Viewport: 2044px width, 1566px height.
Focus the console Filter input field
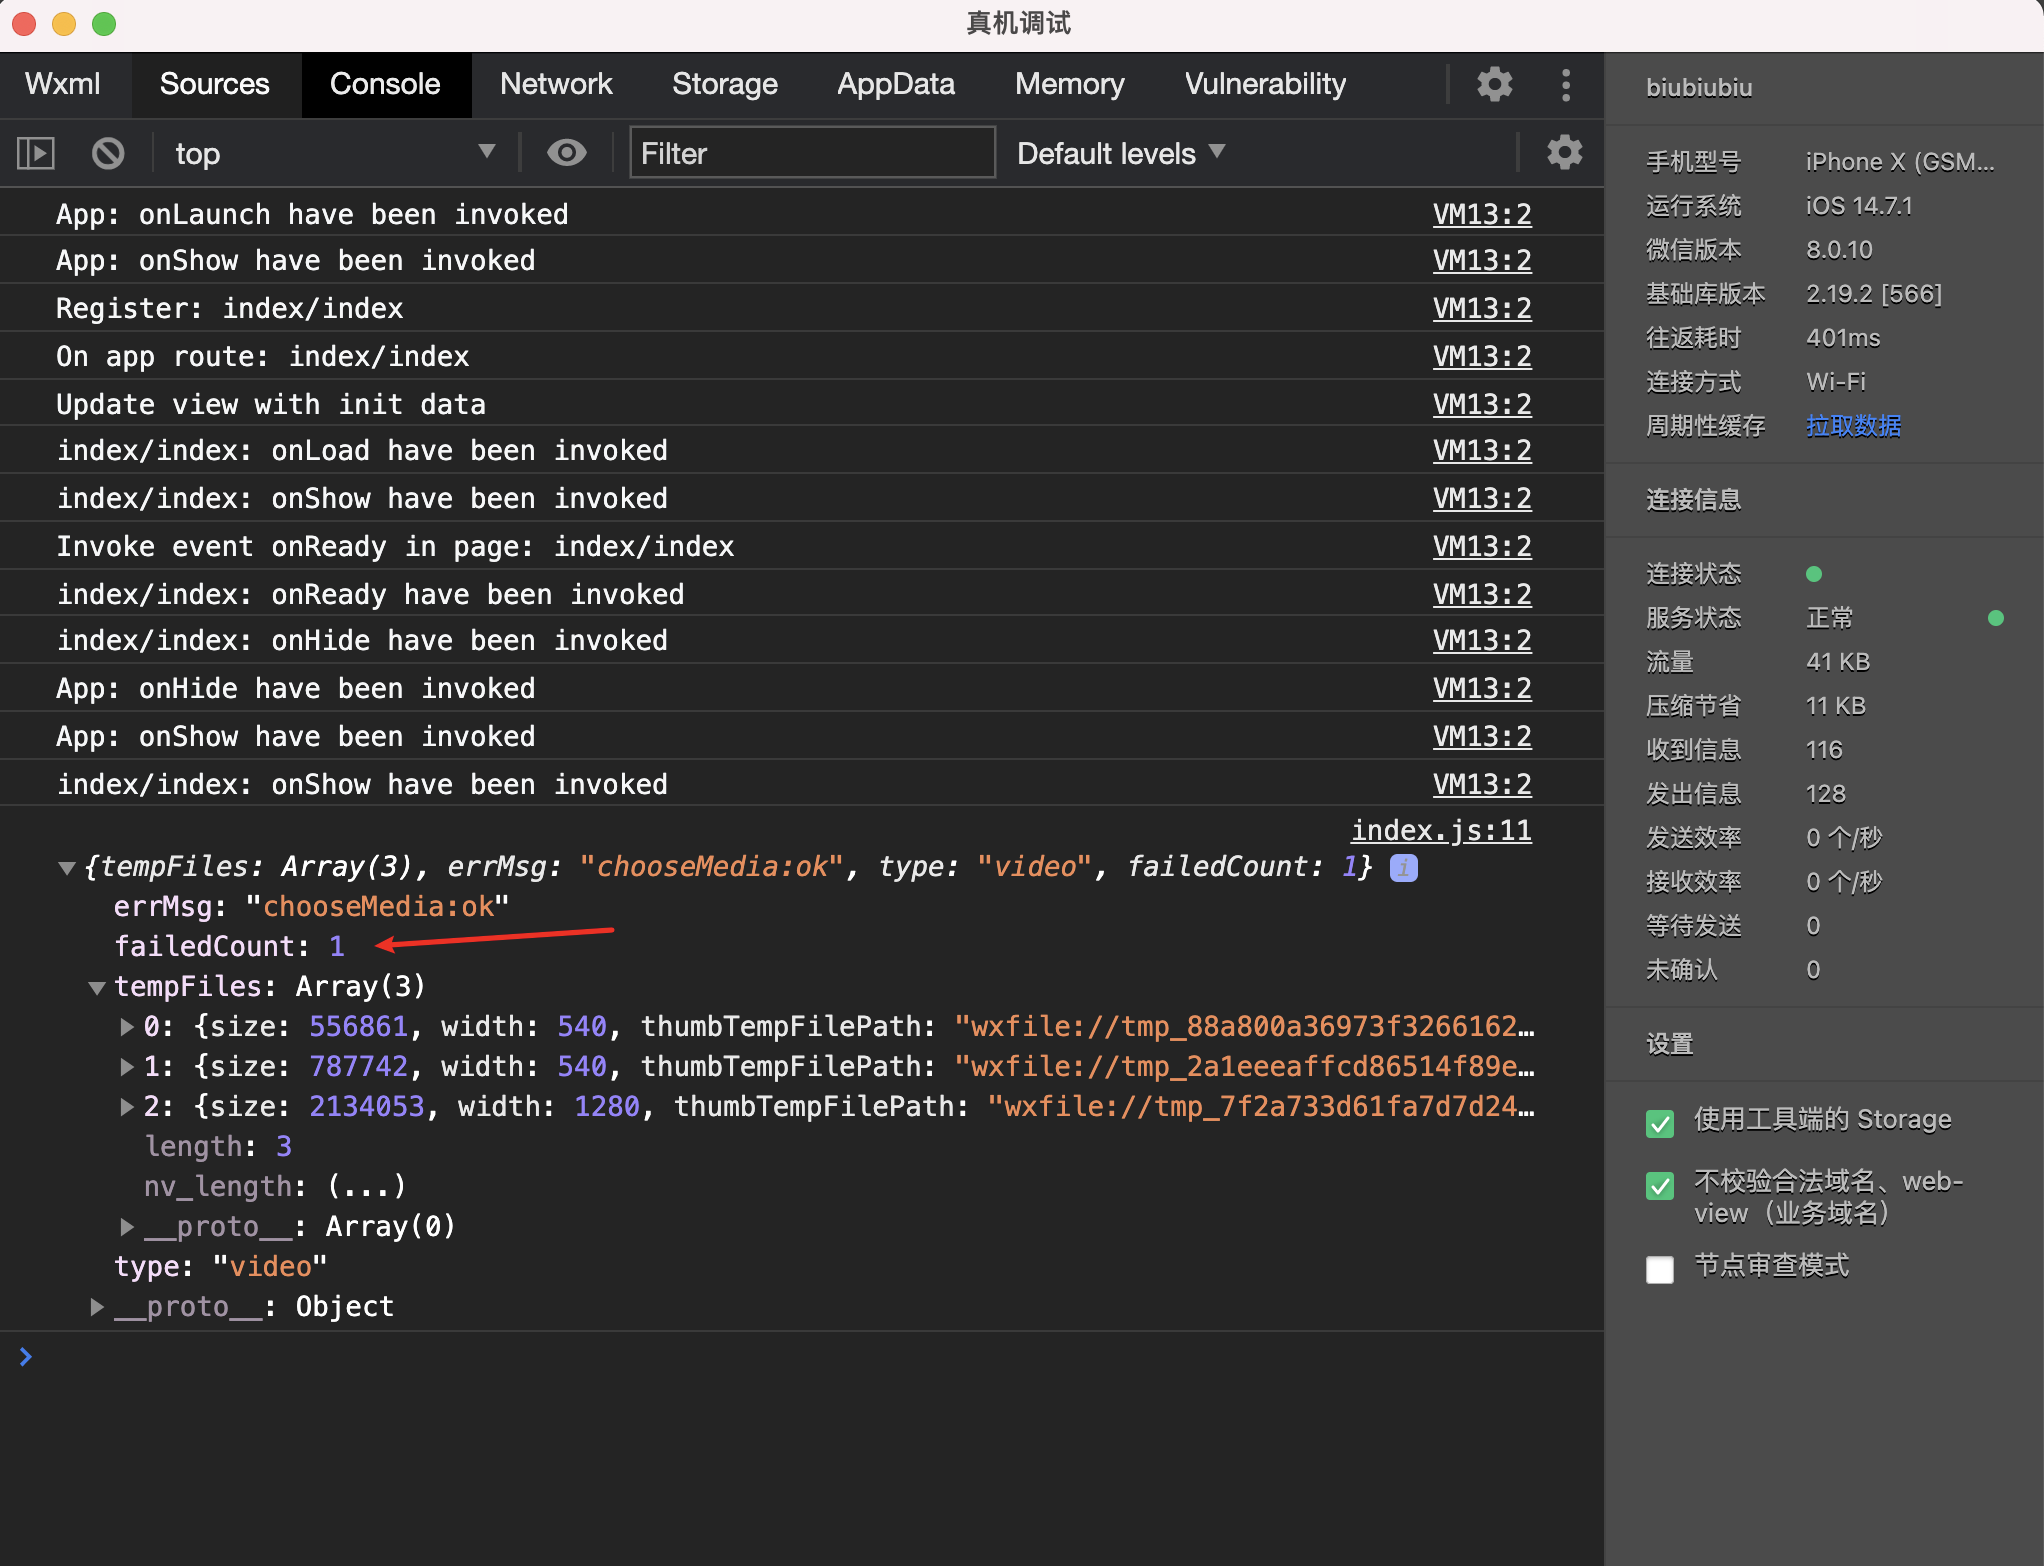(x=812, y=153)
